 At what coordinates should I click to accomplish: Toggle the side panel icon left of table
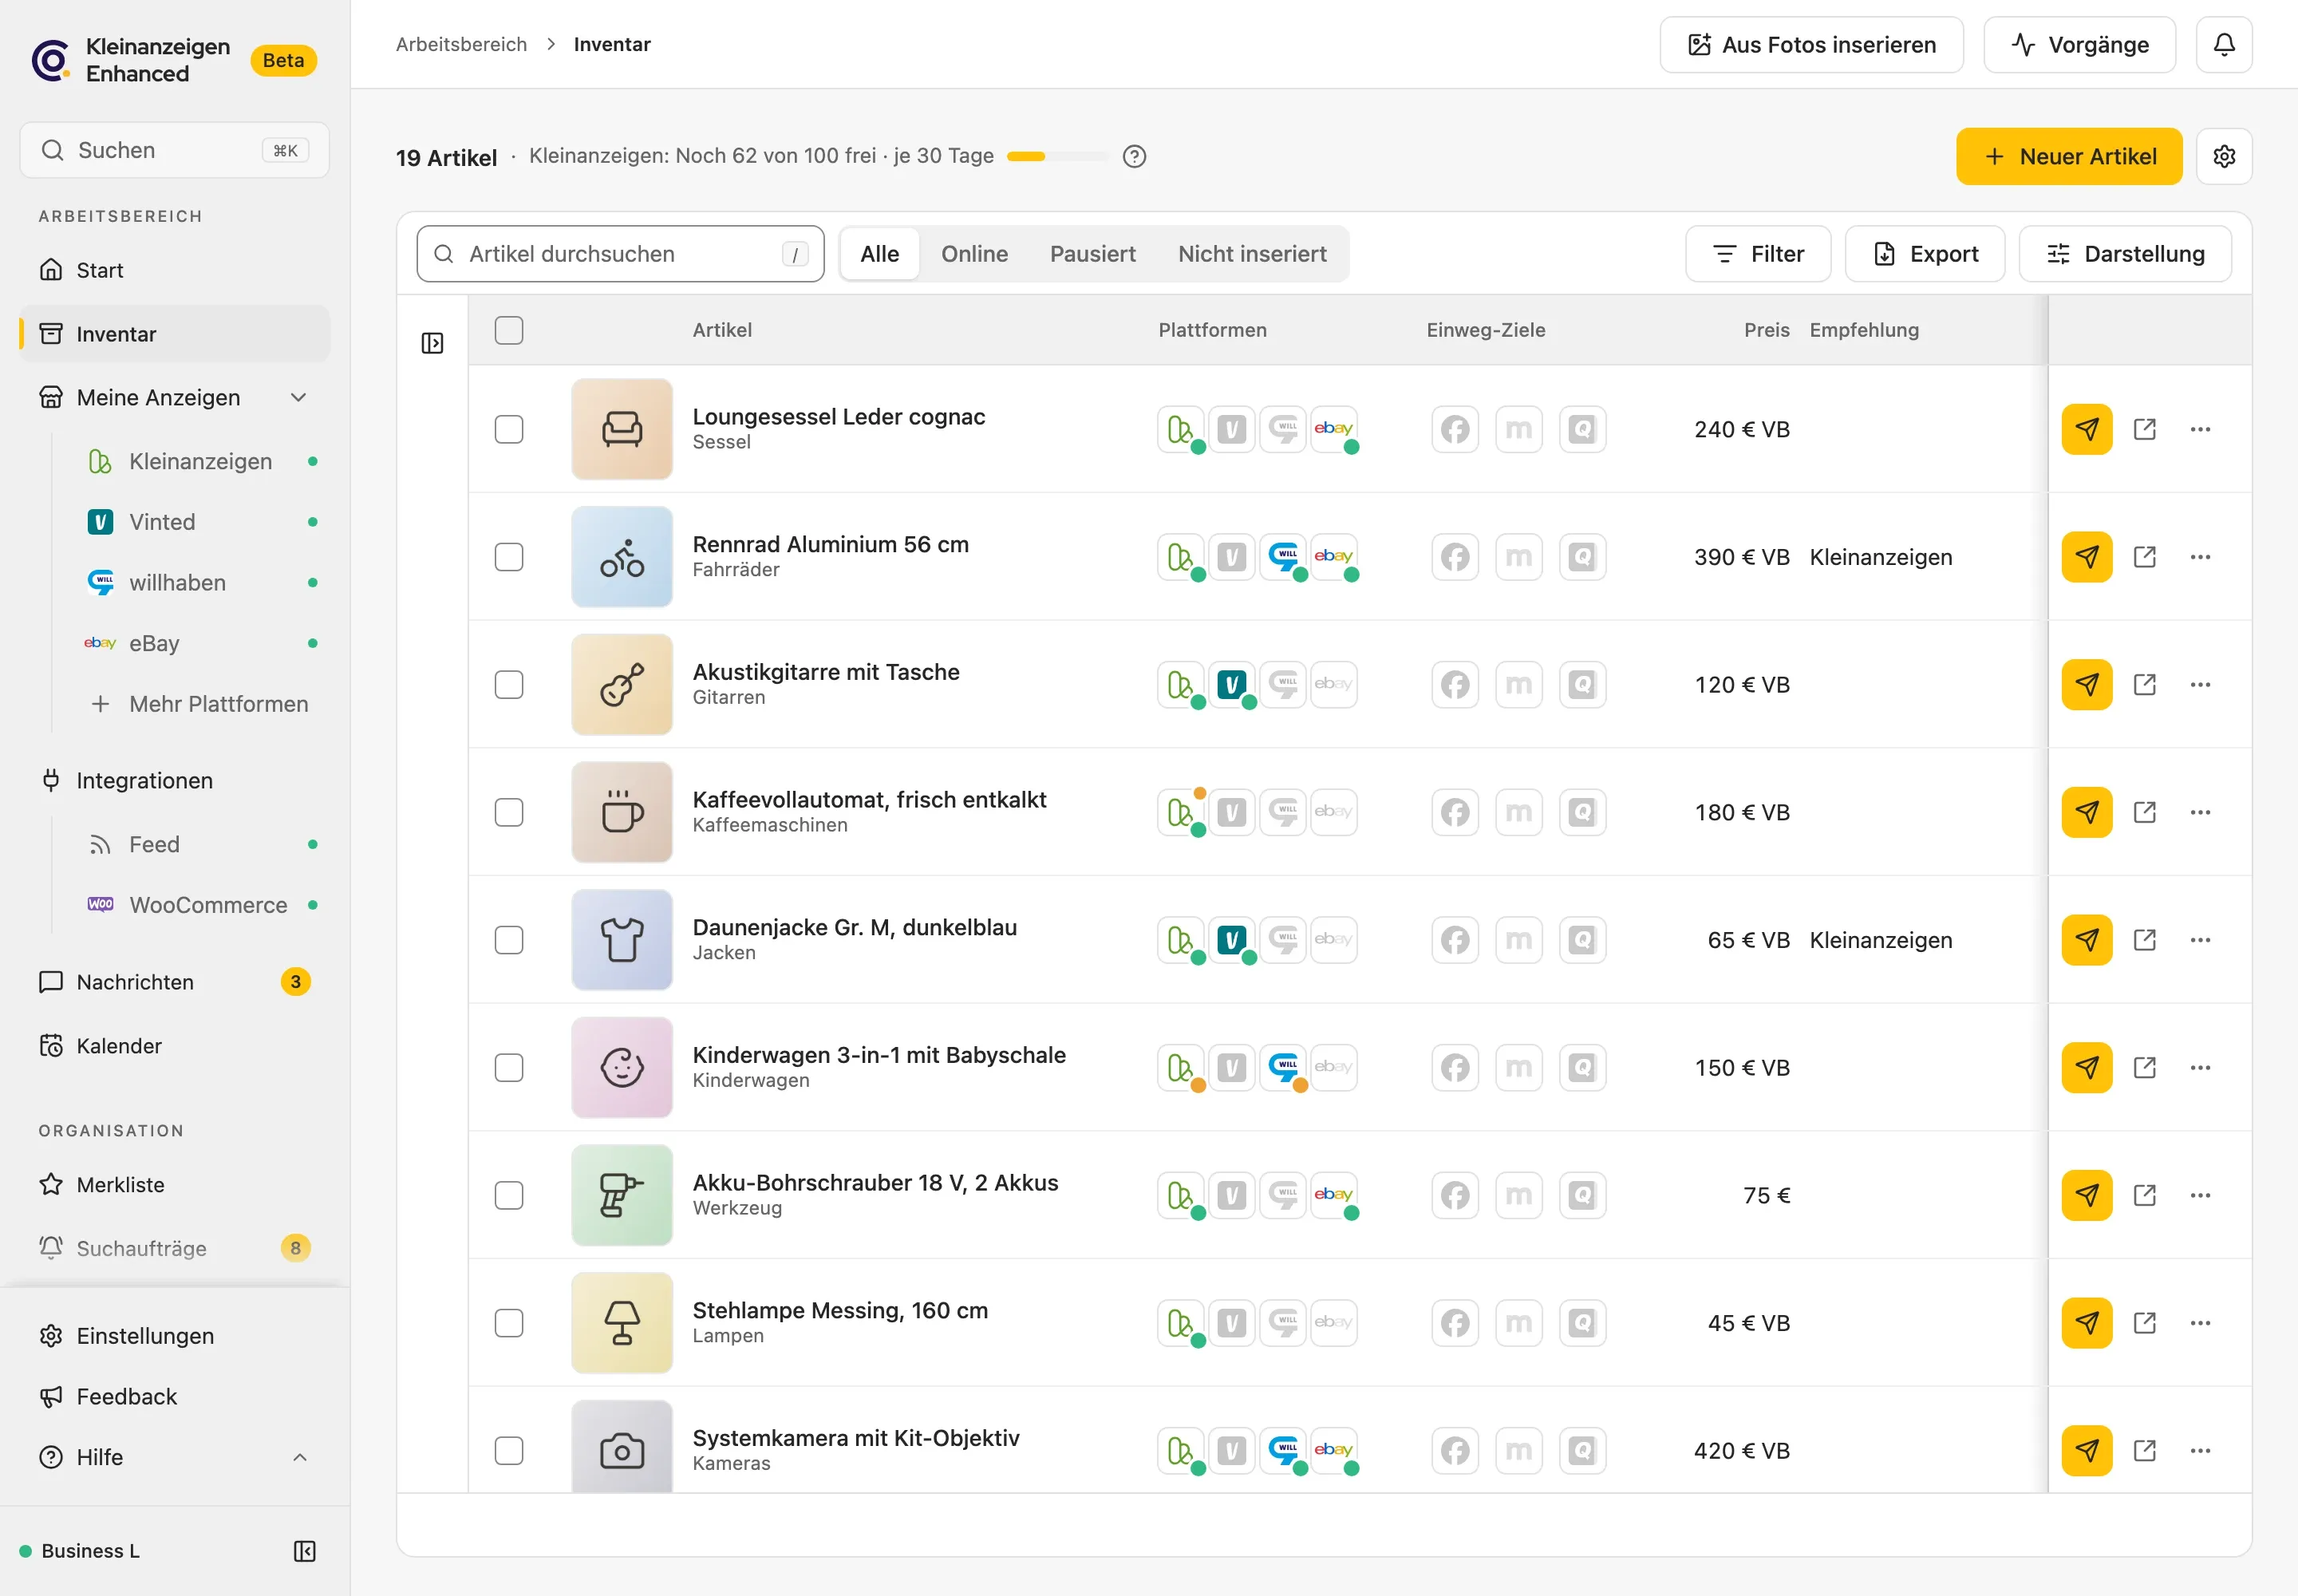(x=432, y=343)
